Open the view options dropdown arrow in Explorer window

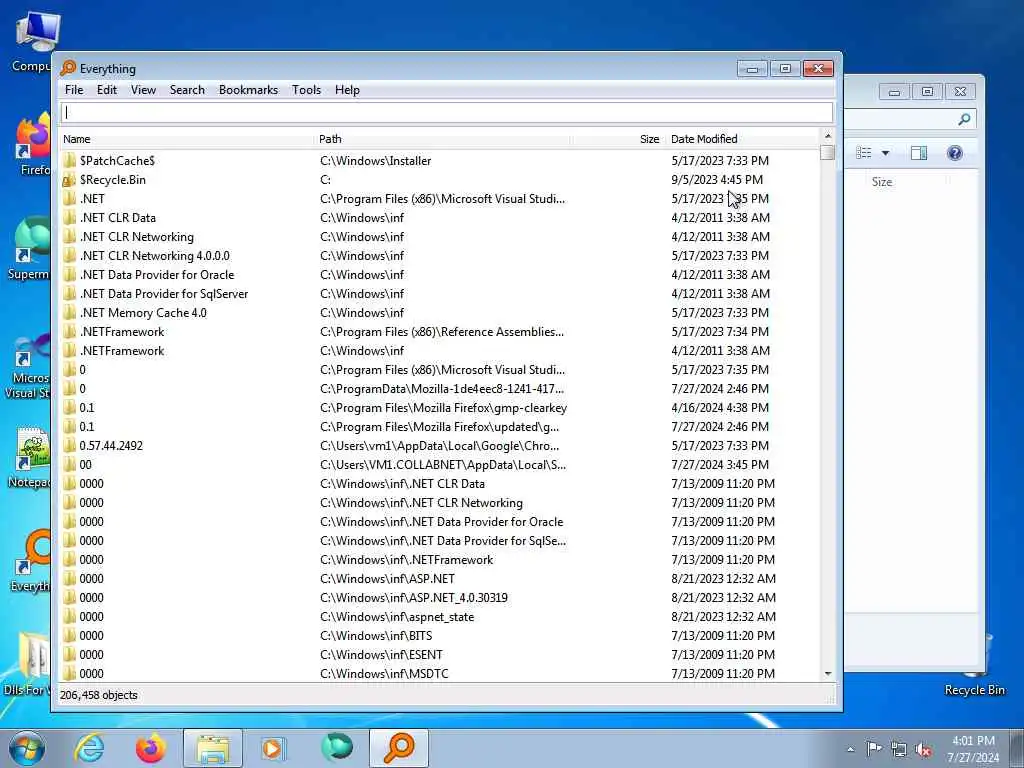click(886, 153)
